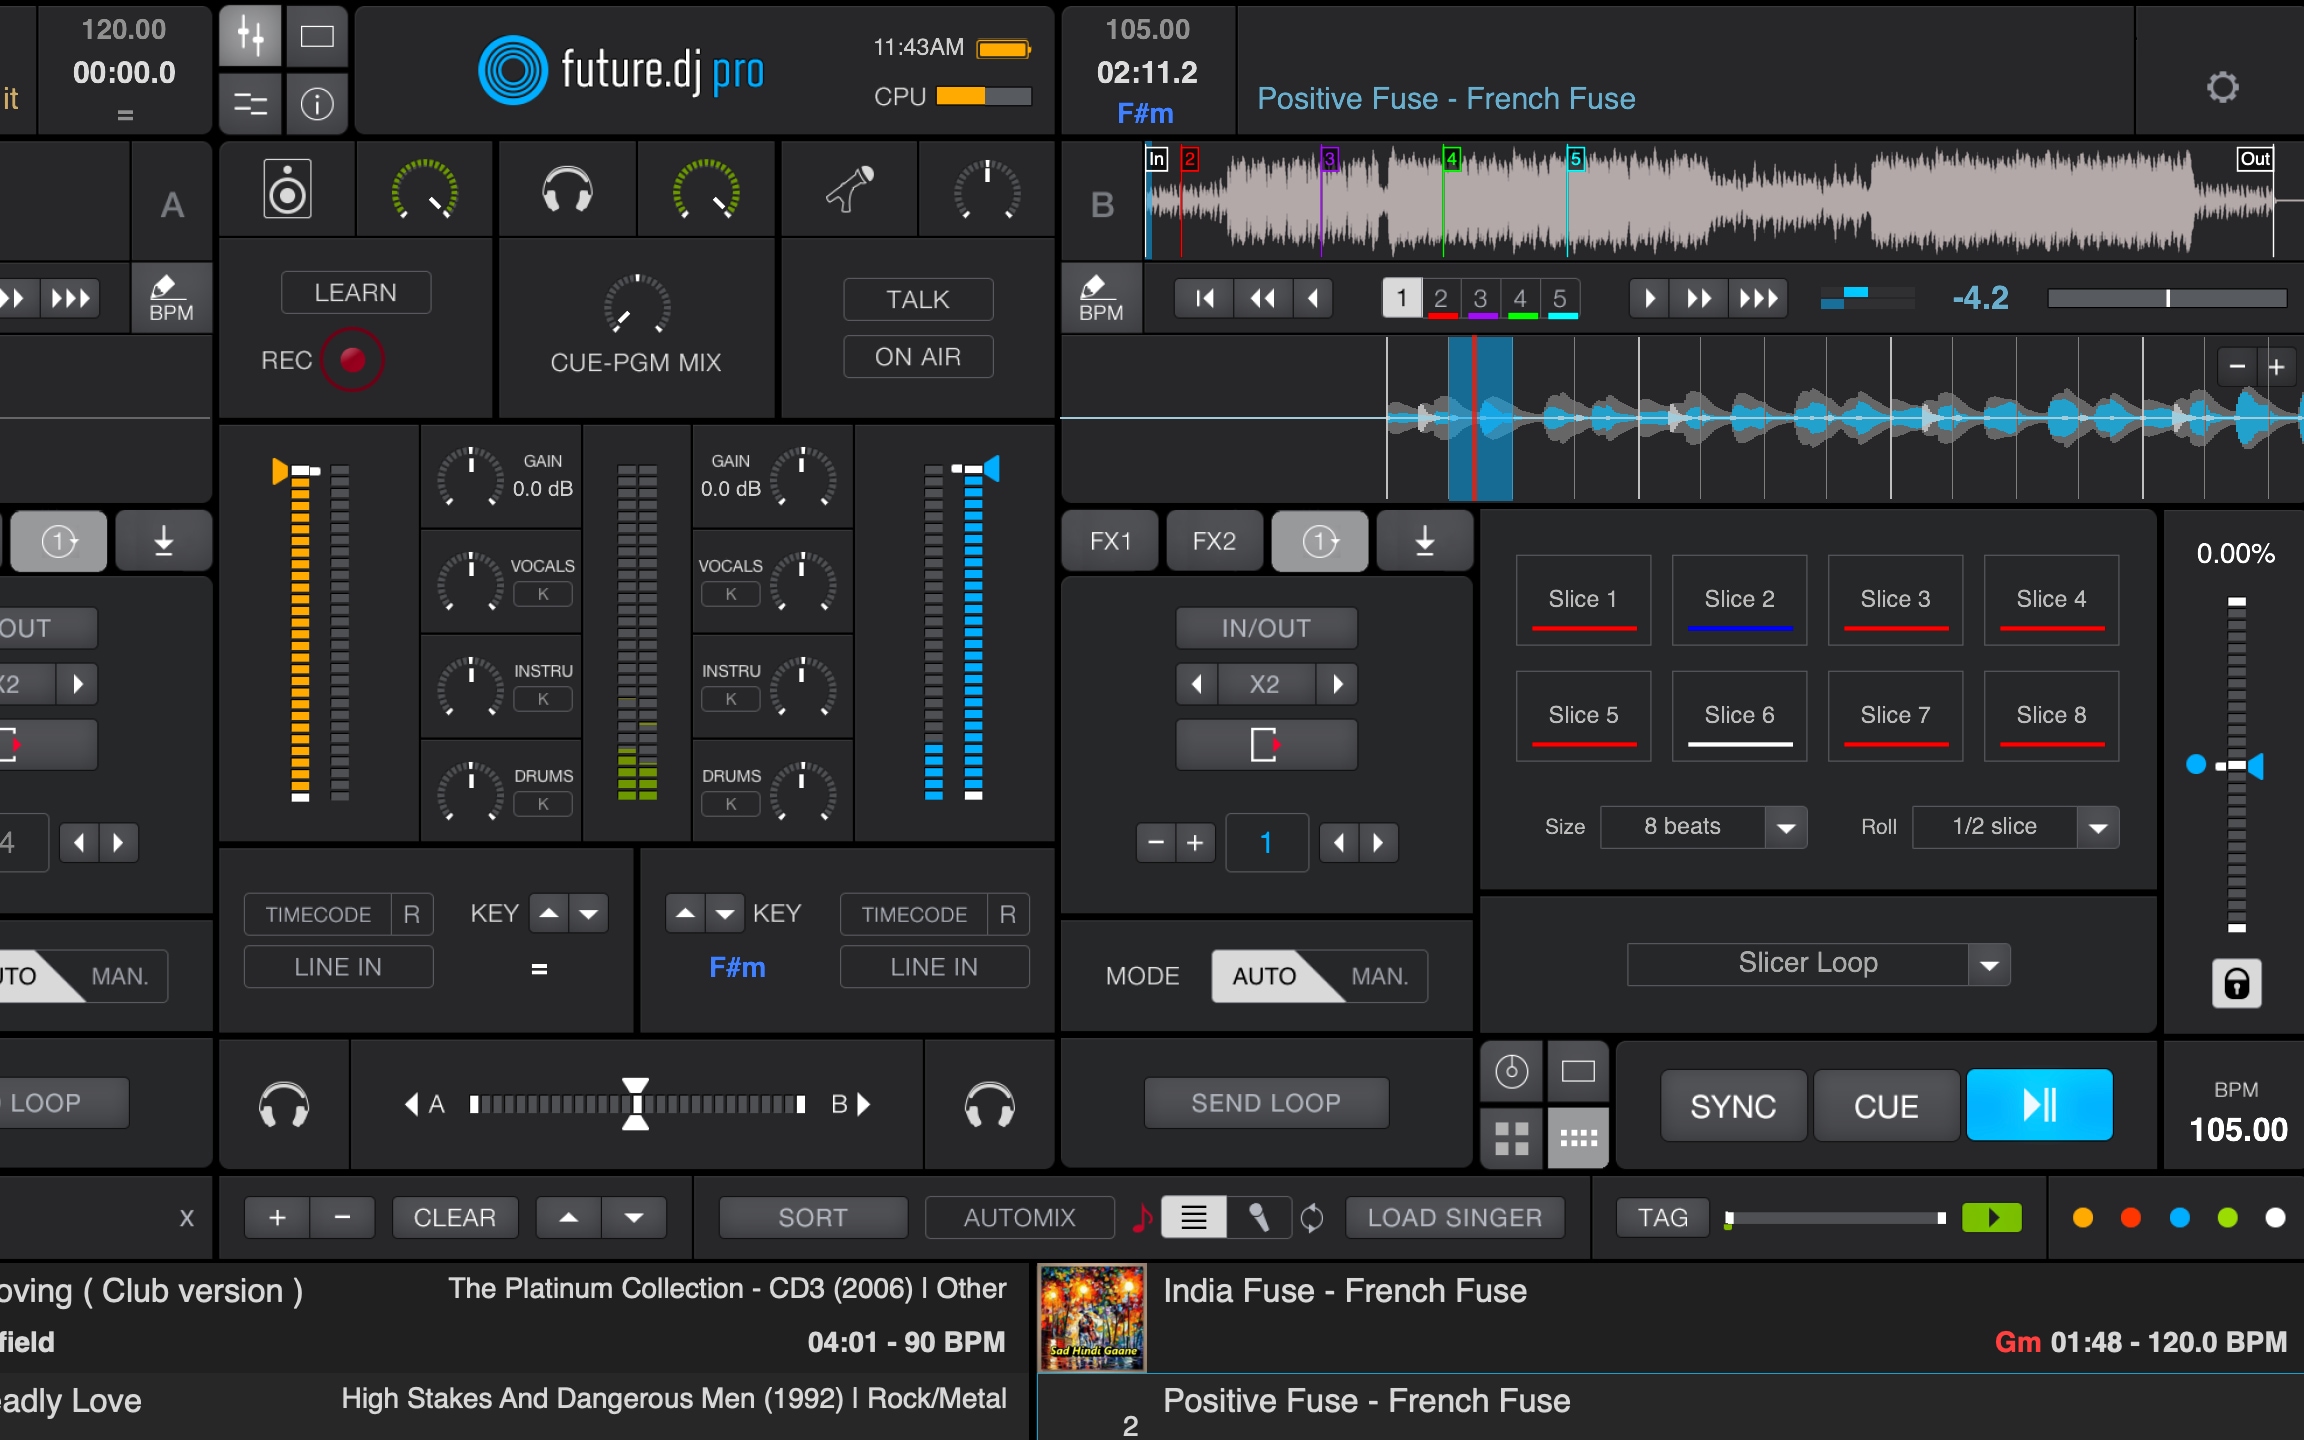Toggle the ON AIR broadcast button
2304x1440 pixels.
[x=917, y=356]
